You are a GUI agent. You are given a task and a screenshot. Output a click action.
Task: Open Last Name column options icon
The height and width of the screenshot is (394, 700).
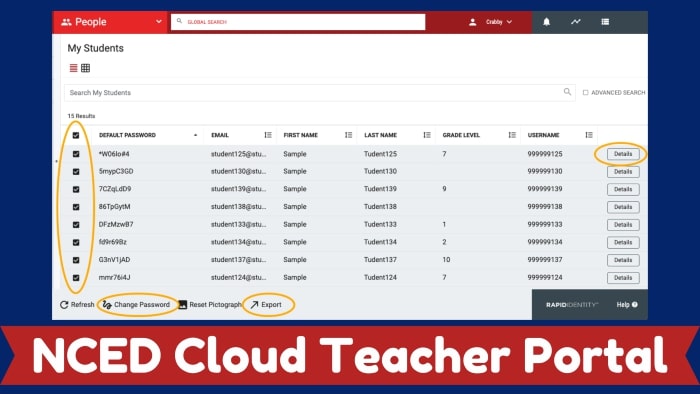(427, 135)
